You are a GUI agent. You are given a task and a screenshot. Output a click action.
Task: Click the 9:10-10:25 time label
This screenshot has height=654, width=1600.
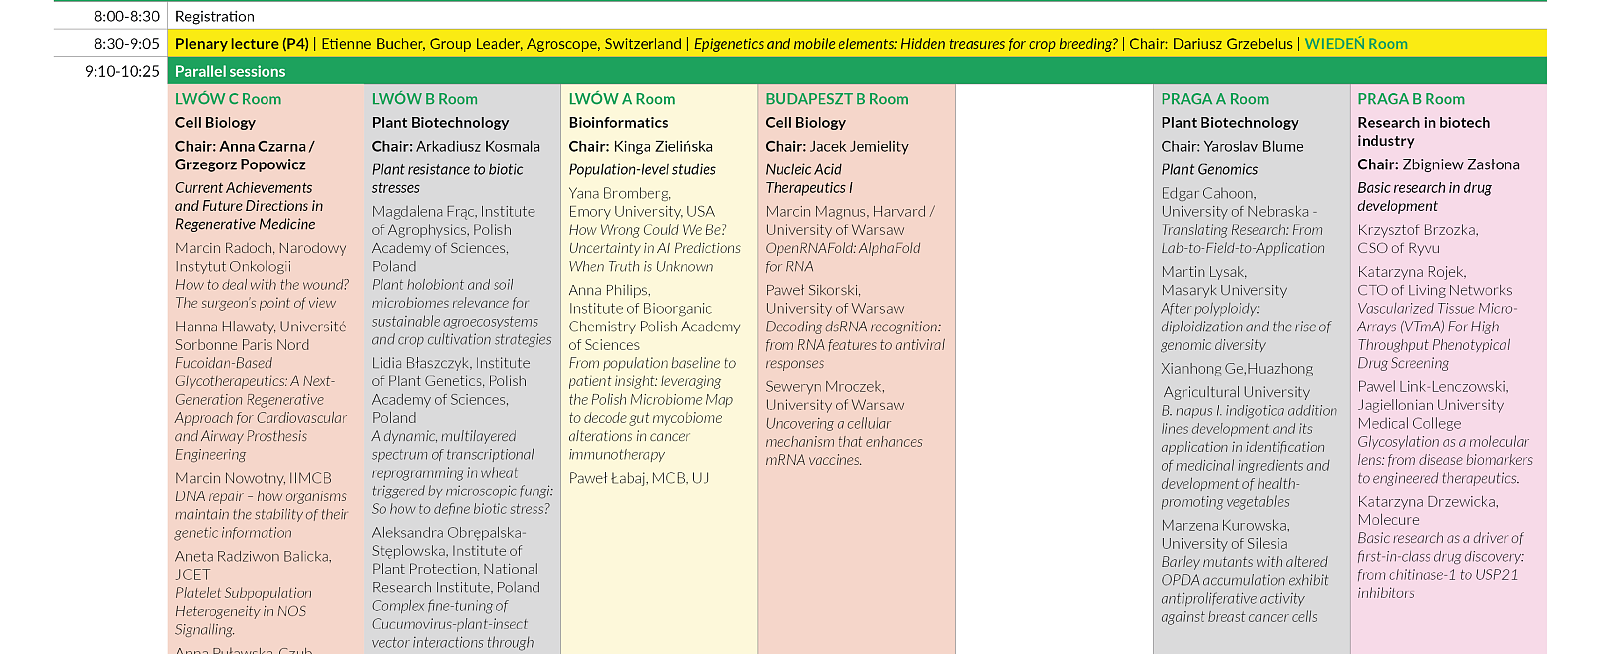pyautogui.click(x=122, y=71)
